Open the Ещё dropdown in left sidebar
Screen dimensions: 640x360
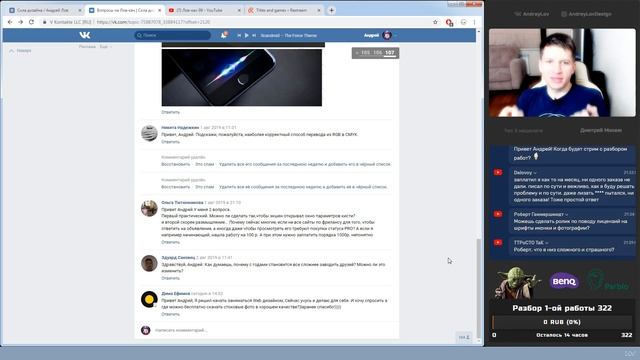(x=105, y=47)
